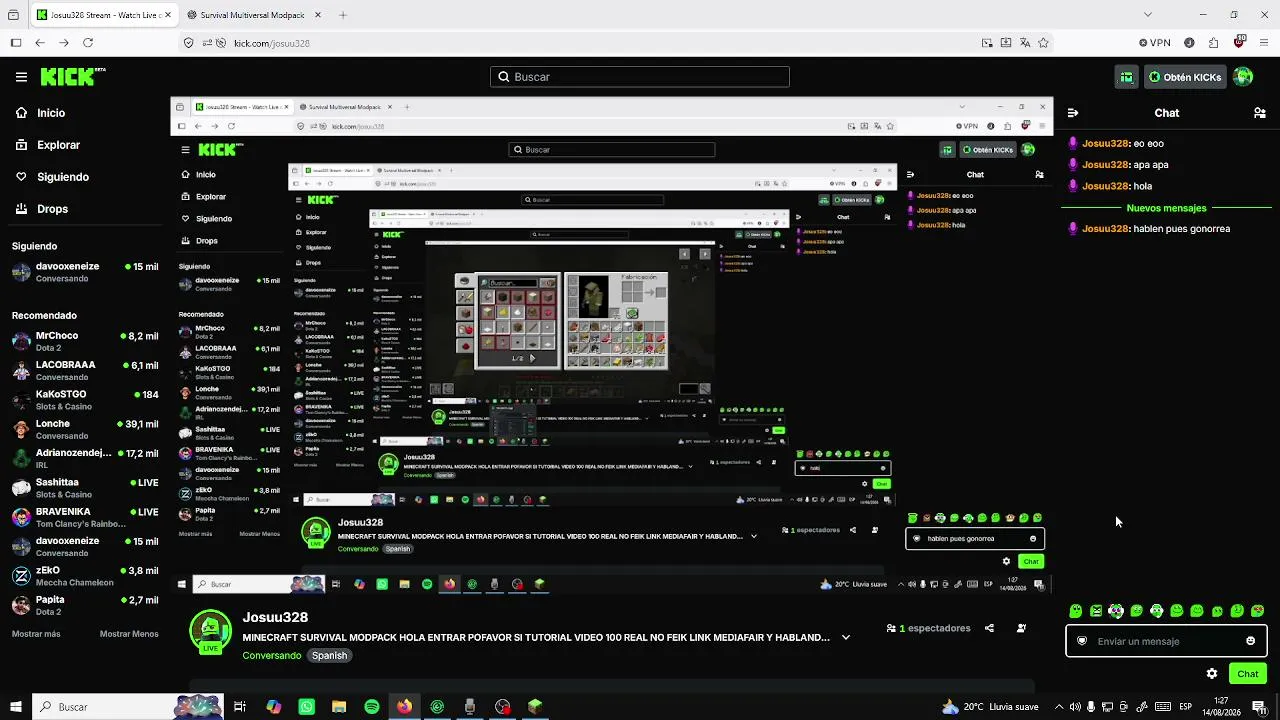1280x720 pixels.
Task: Focus the Kick Buscar search field
Action: point(640,77)
